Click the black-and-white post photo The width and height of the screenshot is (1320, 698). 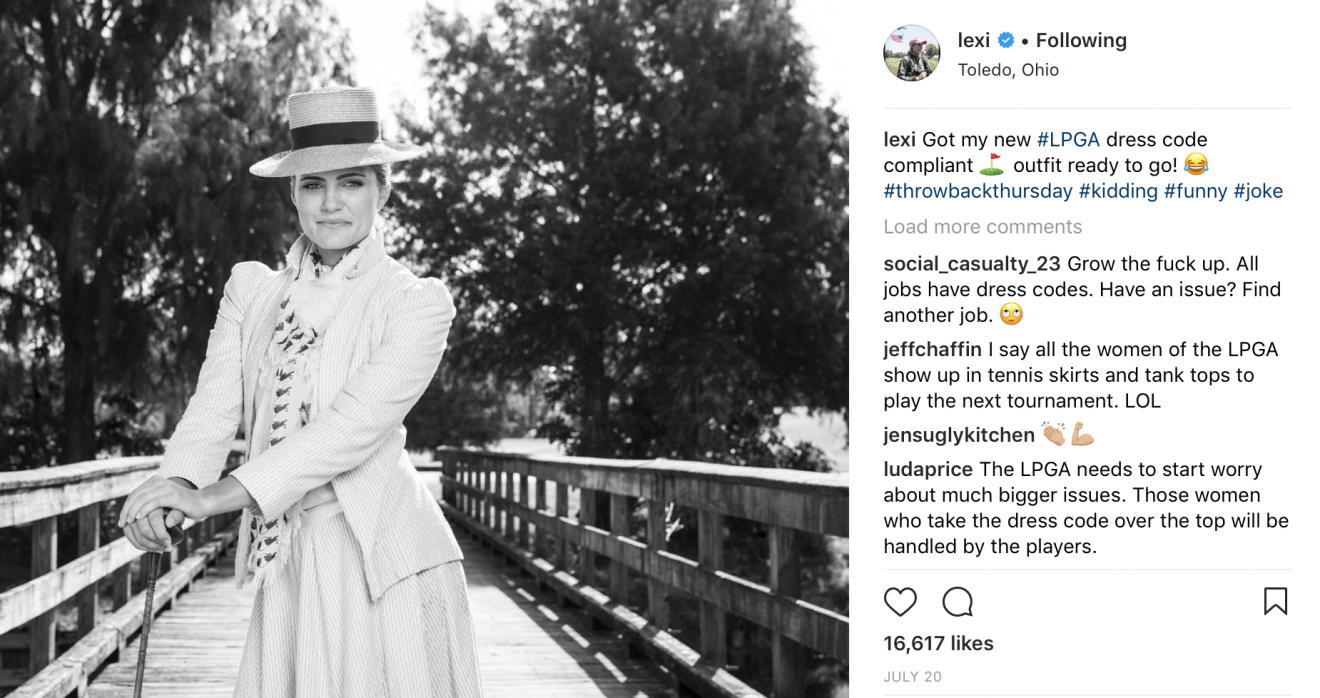coord(424,349)
